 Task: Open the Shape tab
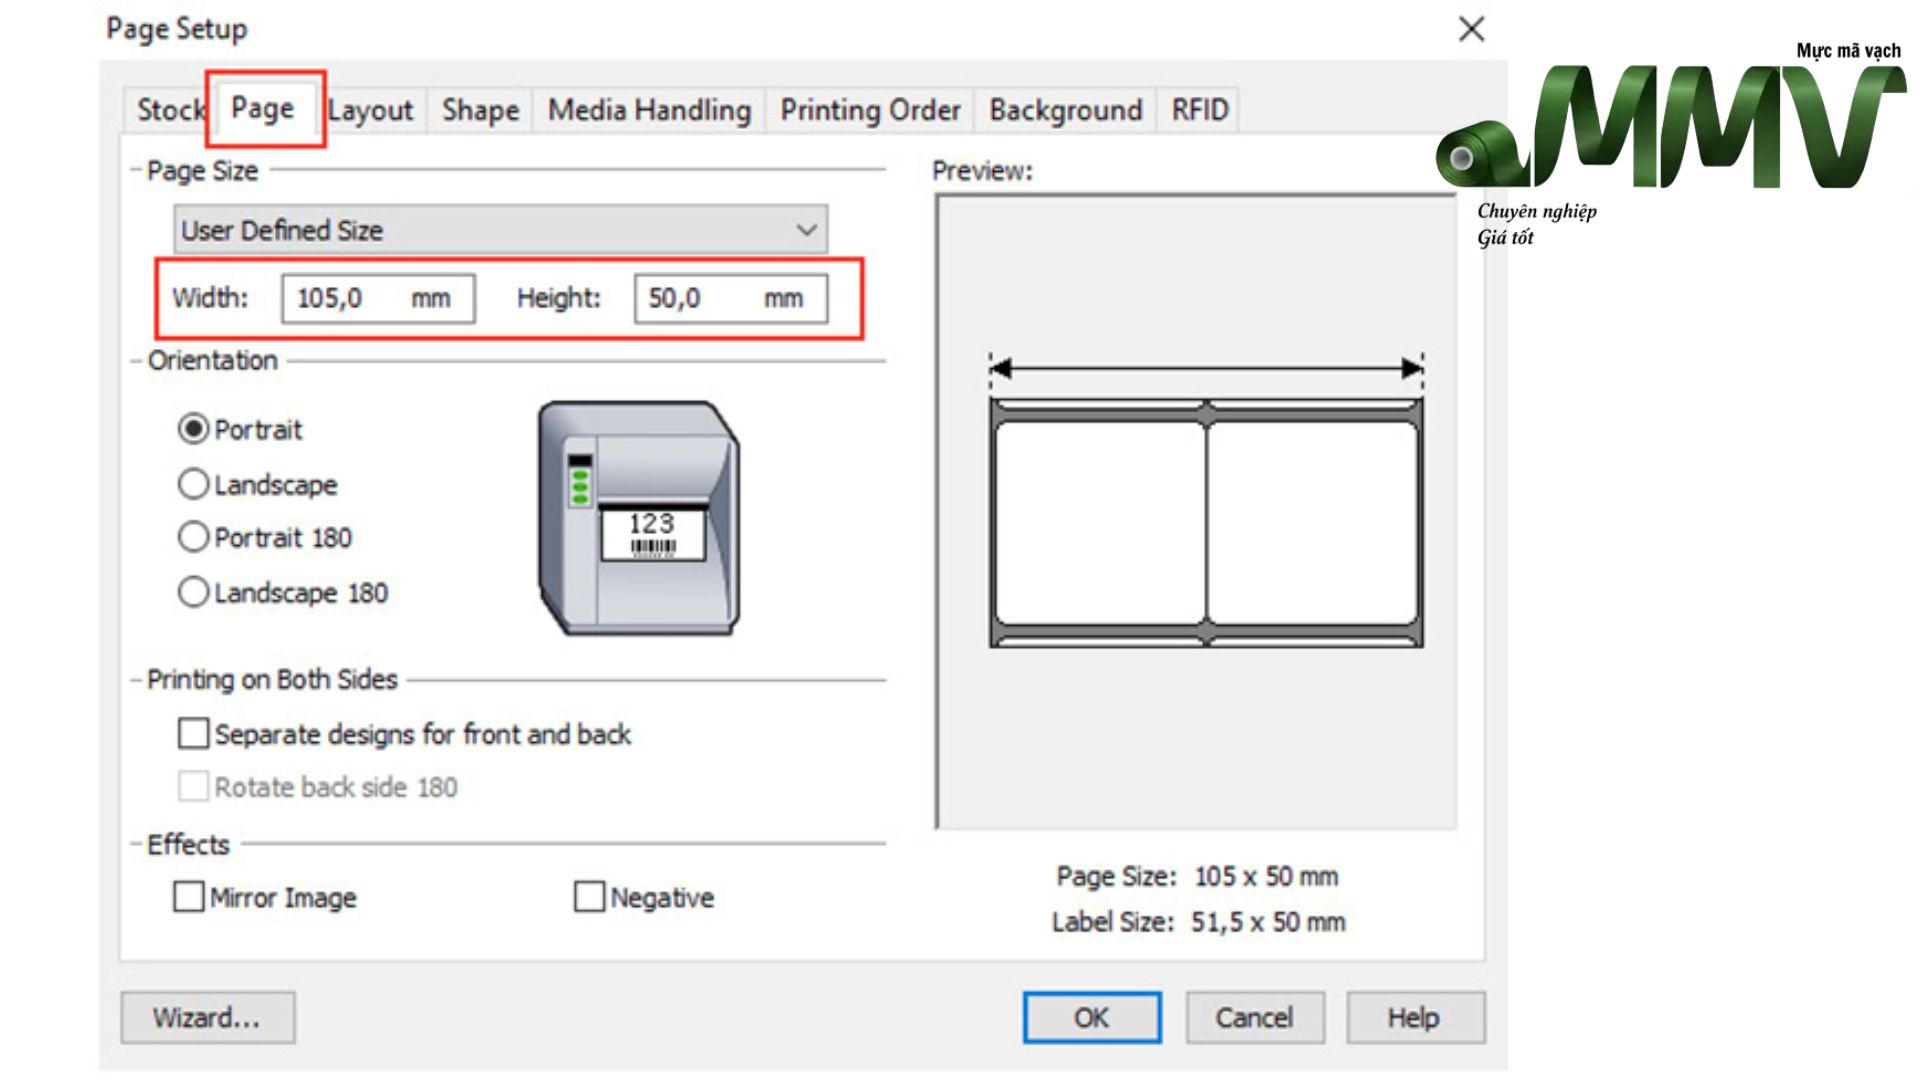tap(481, 110)
